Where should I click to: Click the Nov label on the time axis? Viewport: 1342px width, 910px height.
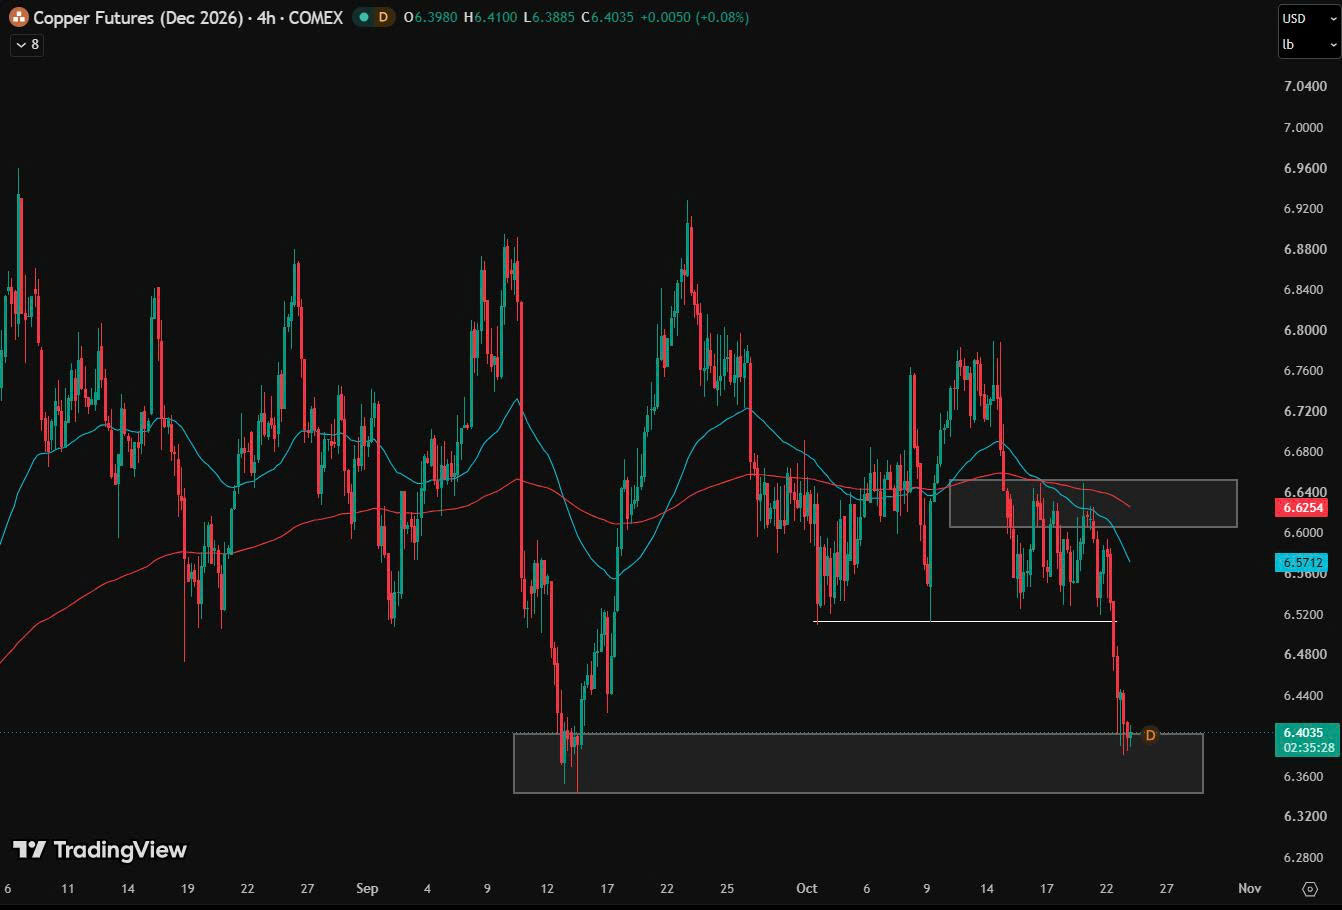[x=1249, y=888]
